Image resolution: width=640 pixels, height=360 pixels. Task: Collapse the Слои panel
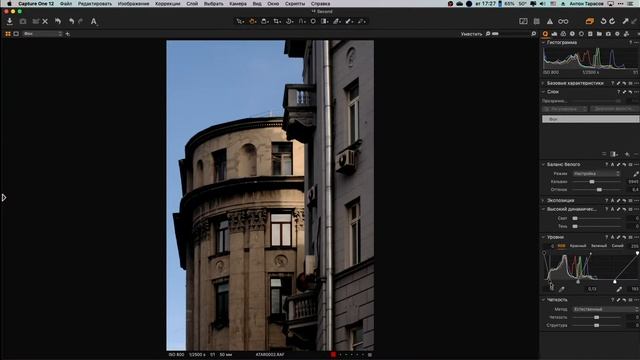[543, 92]
